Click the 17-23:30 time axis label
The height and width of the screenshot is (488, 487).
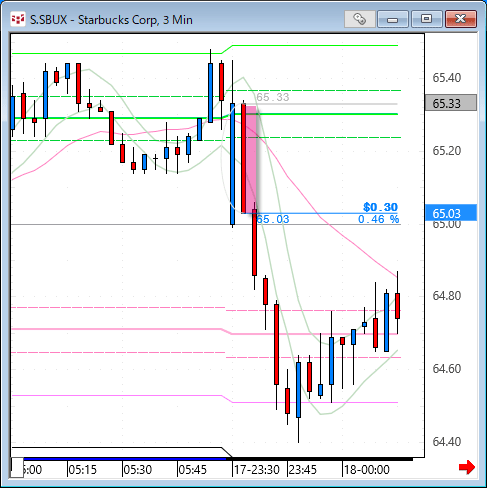(257, 470)
